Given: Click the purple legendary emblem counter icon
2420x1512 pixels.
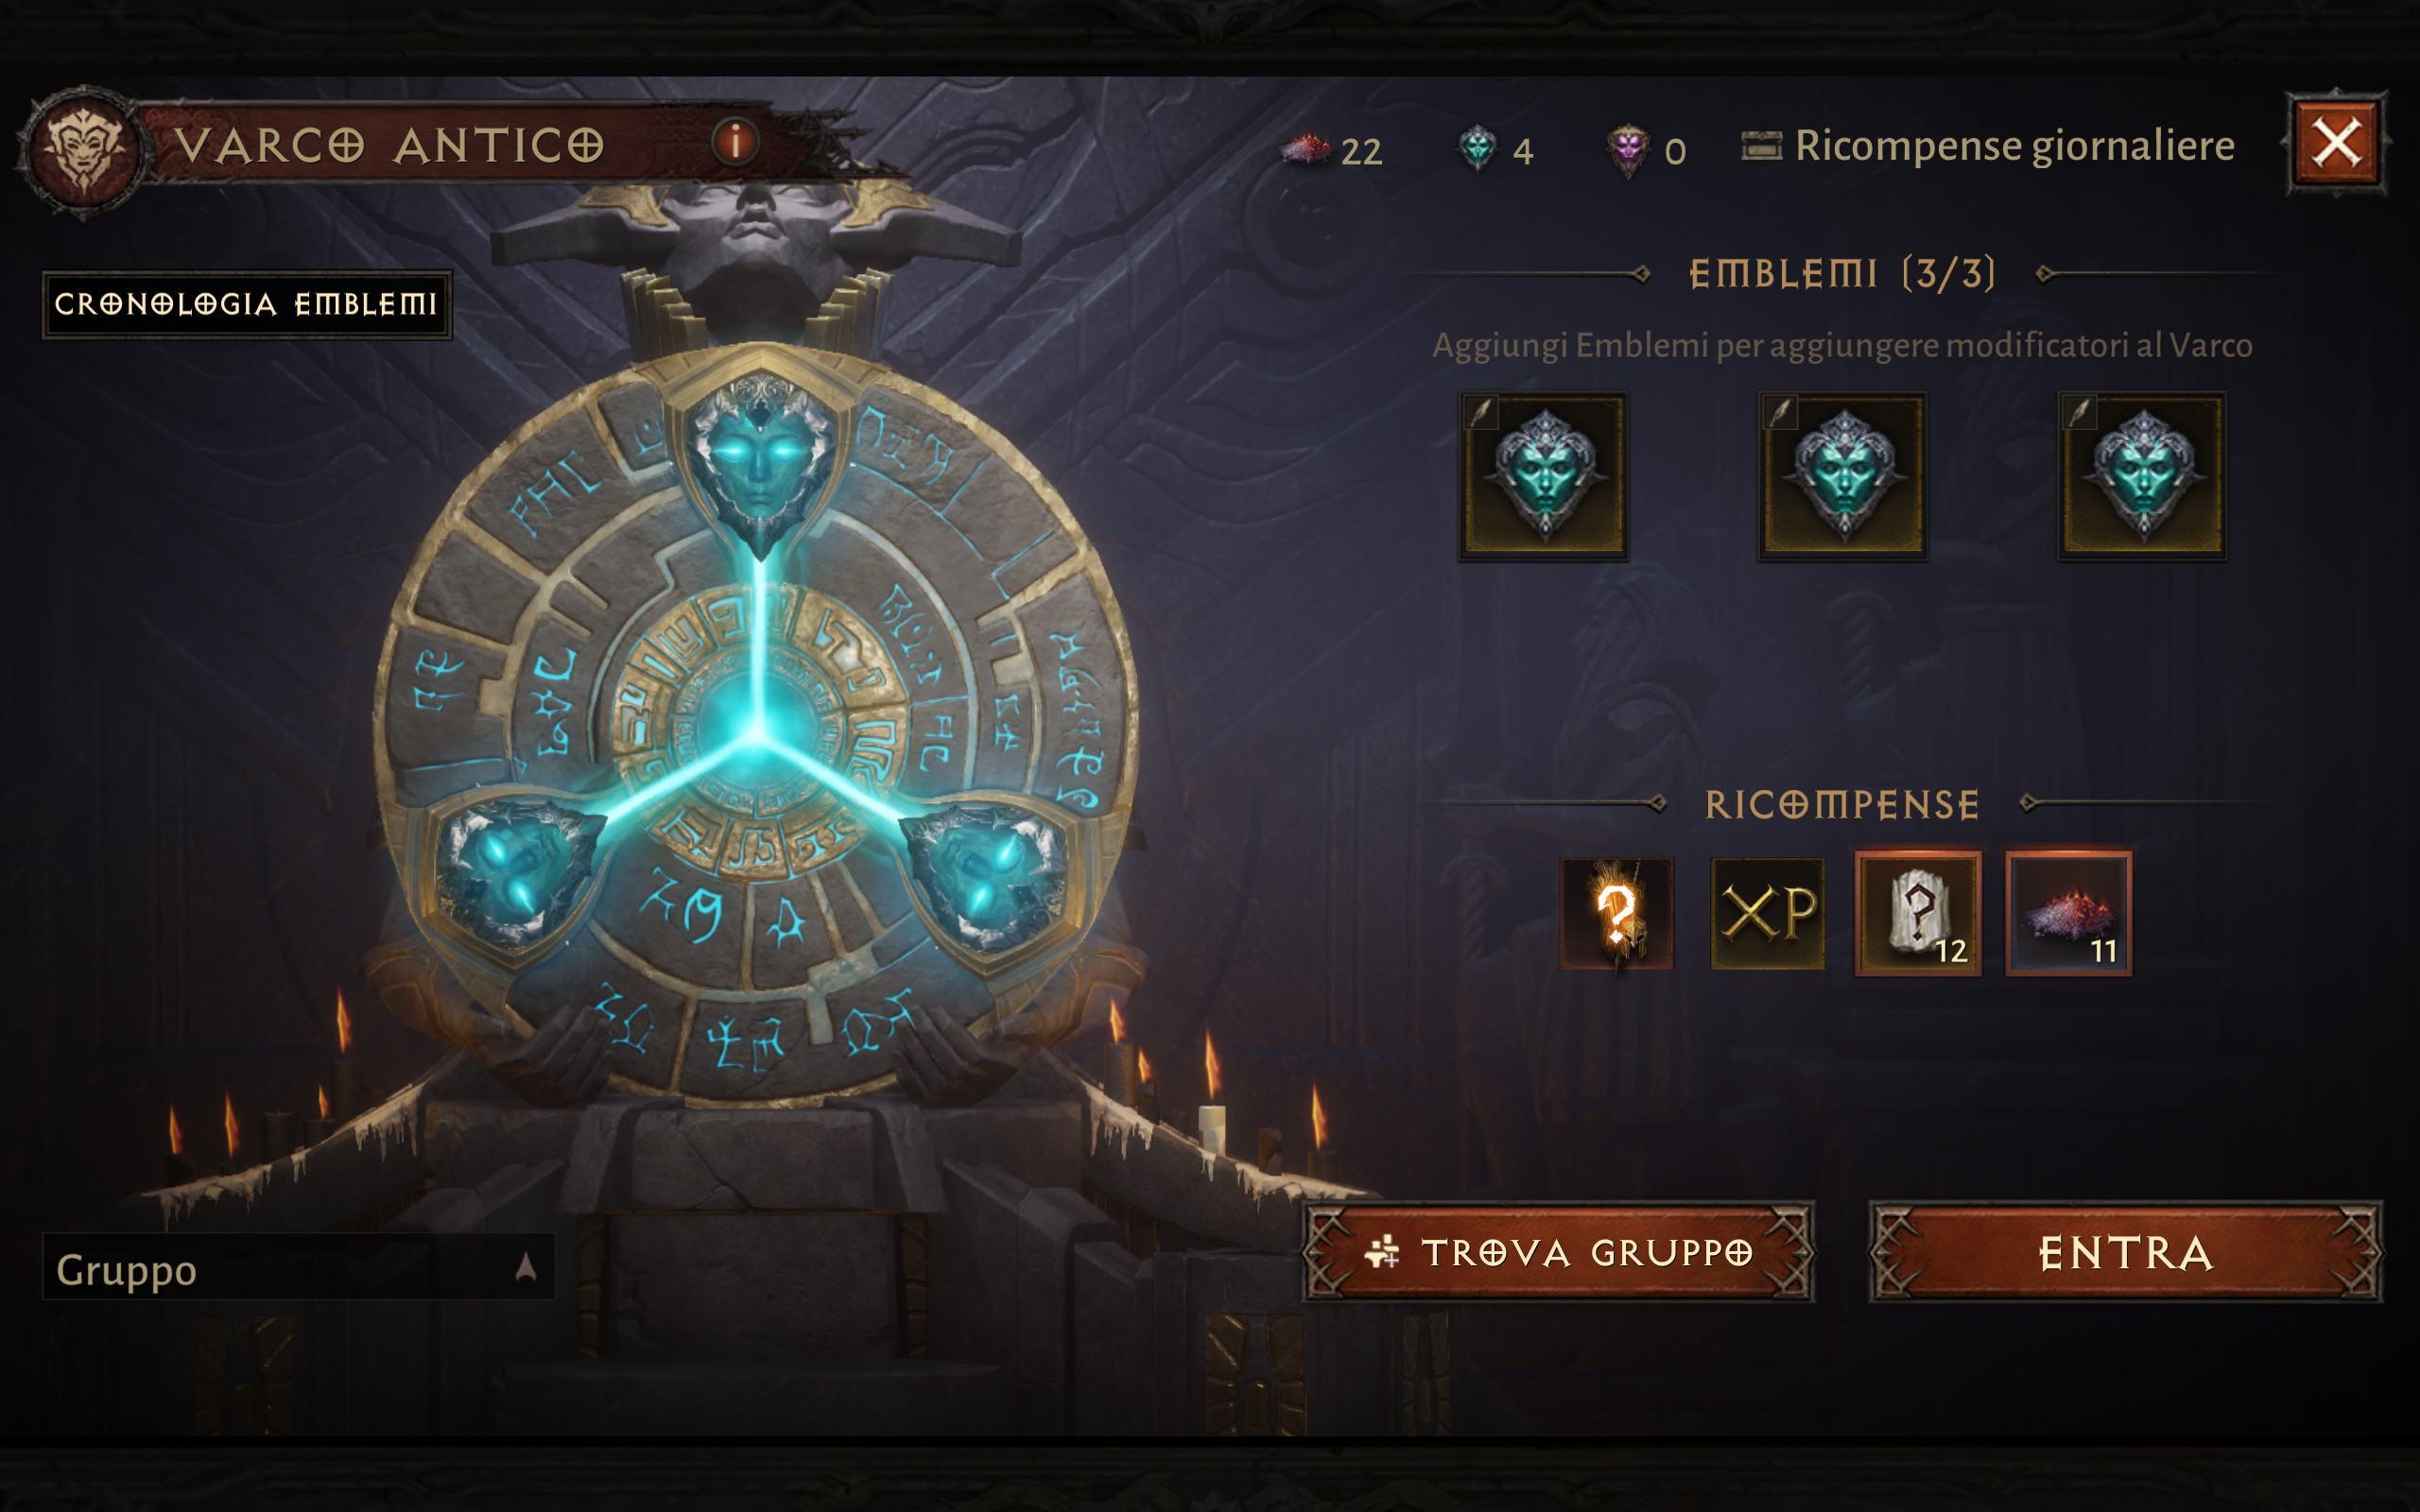Looking at the screenshot, I should coord(1628,150).
